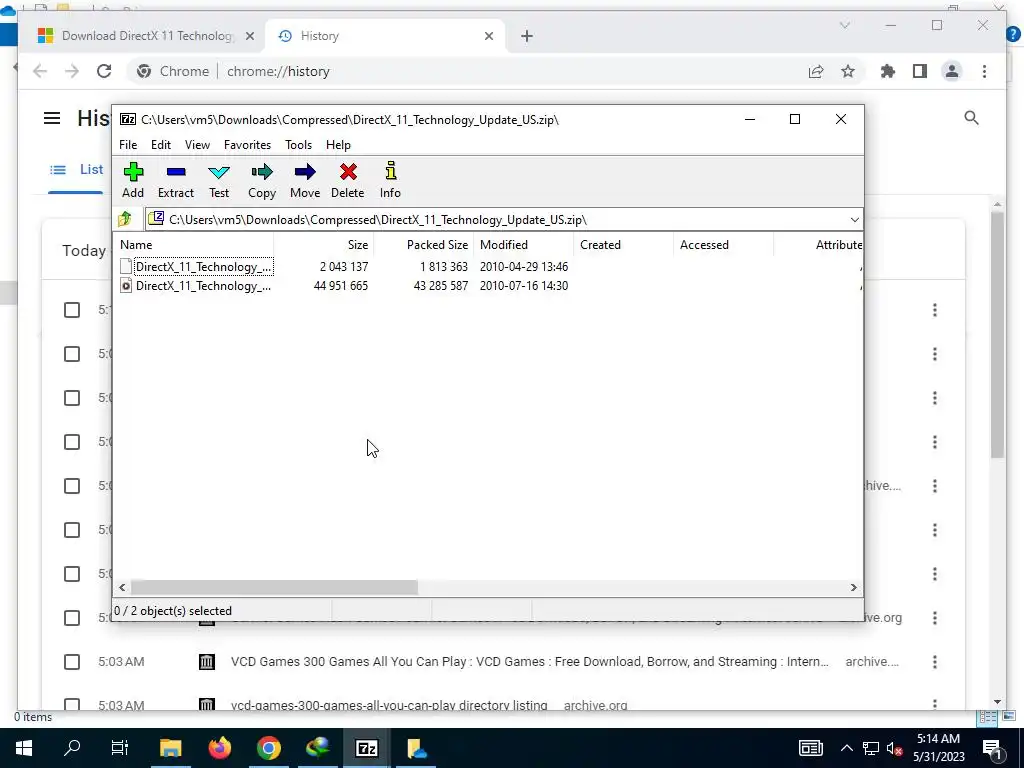The width and height of the screenshot is (1024, 768).
Task: Launch Firefox from the taskbar
Action: (x=219, y=748)
